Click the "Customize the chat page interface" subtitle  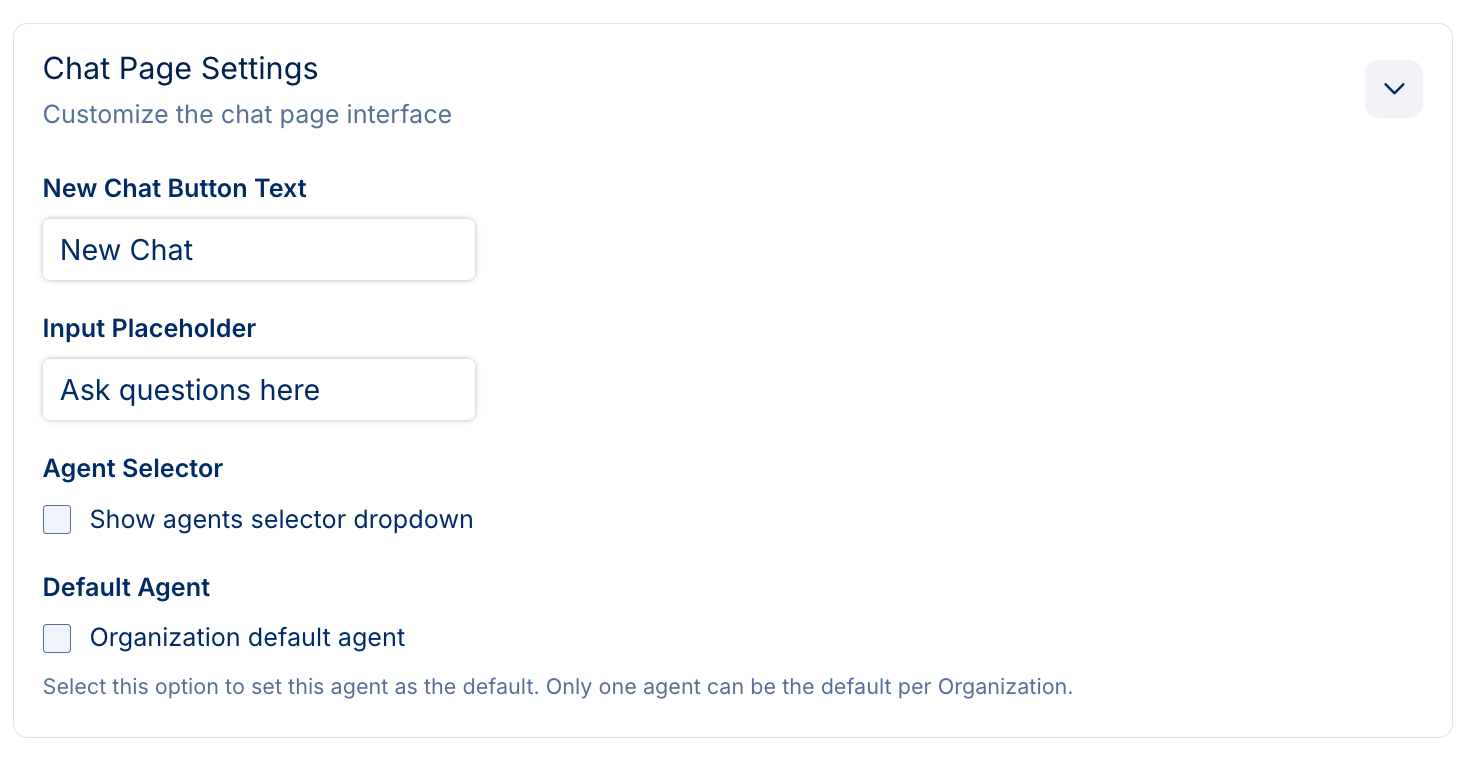pyautogui.click(x=247, y=114)
